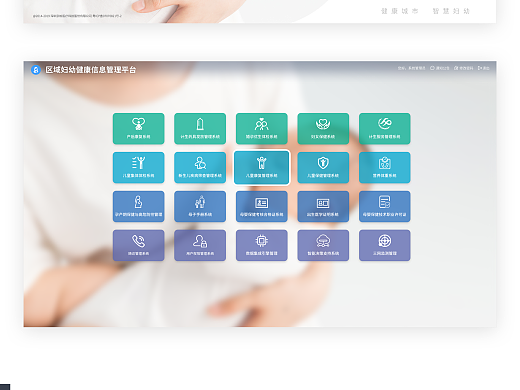Click the header link with pencil edit icon

coord(463,68)
